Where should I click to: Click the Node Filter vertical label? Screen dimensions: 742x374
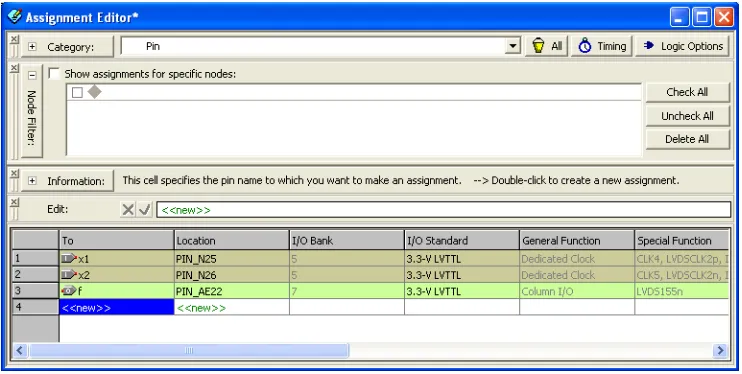(x=32, y=117)
